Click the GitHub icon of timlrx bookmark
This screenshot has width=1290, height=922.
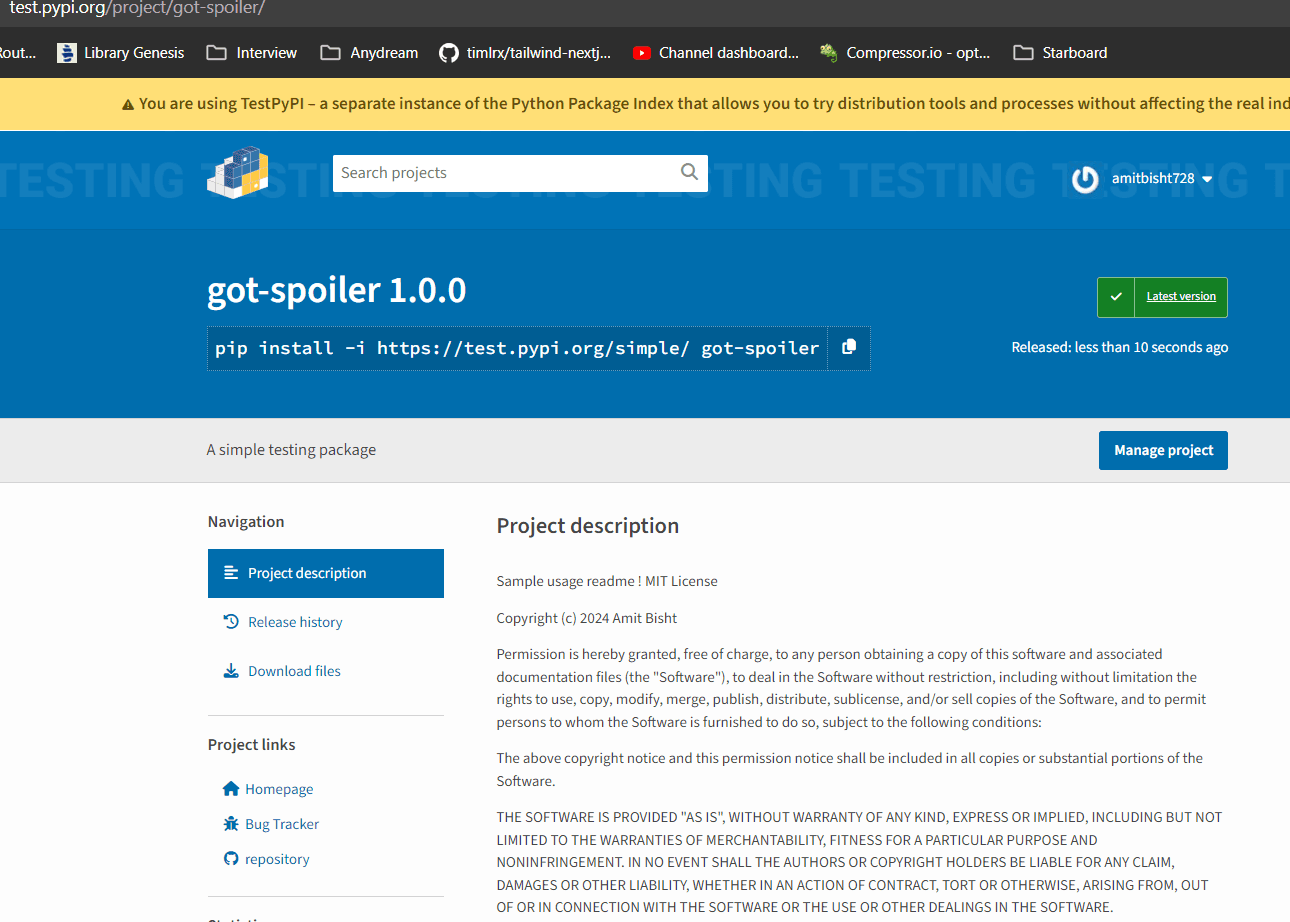(x=449, y=53)
